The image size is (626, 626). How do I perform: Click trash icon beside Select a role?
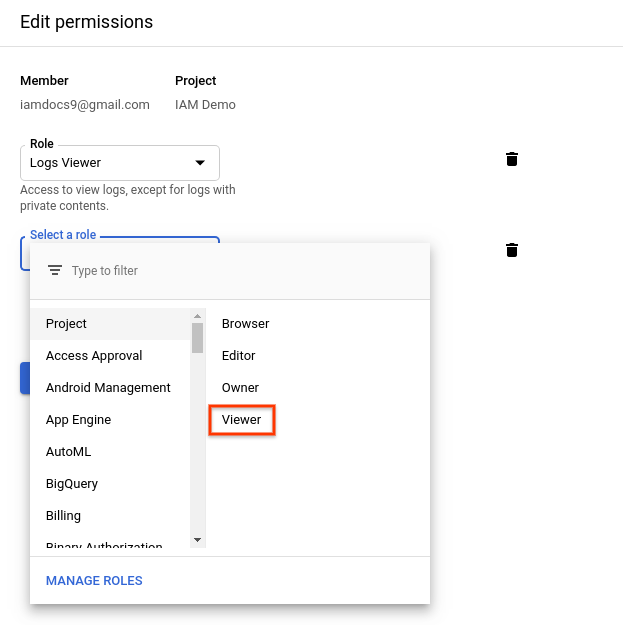[x=512, y=250]
